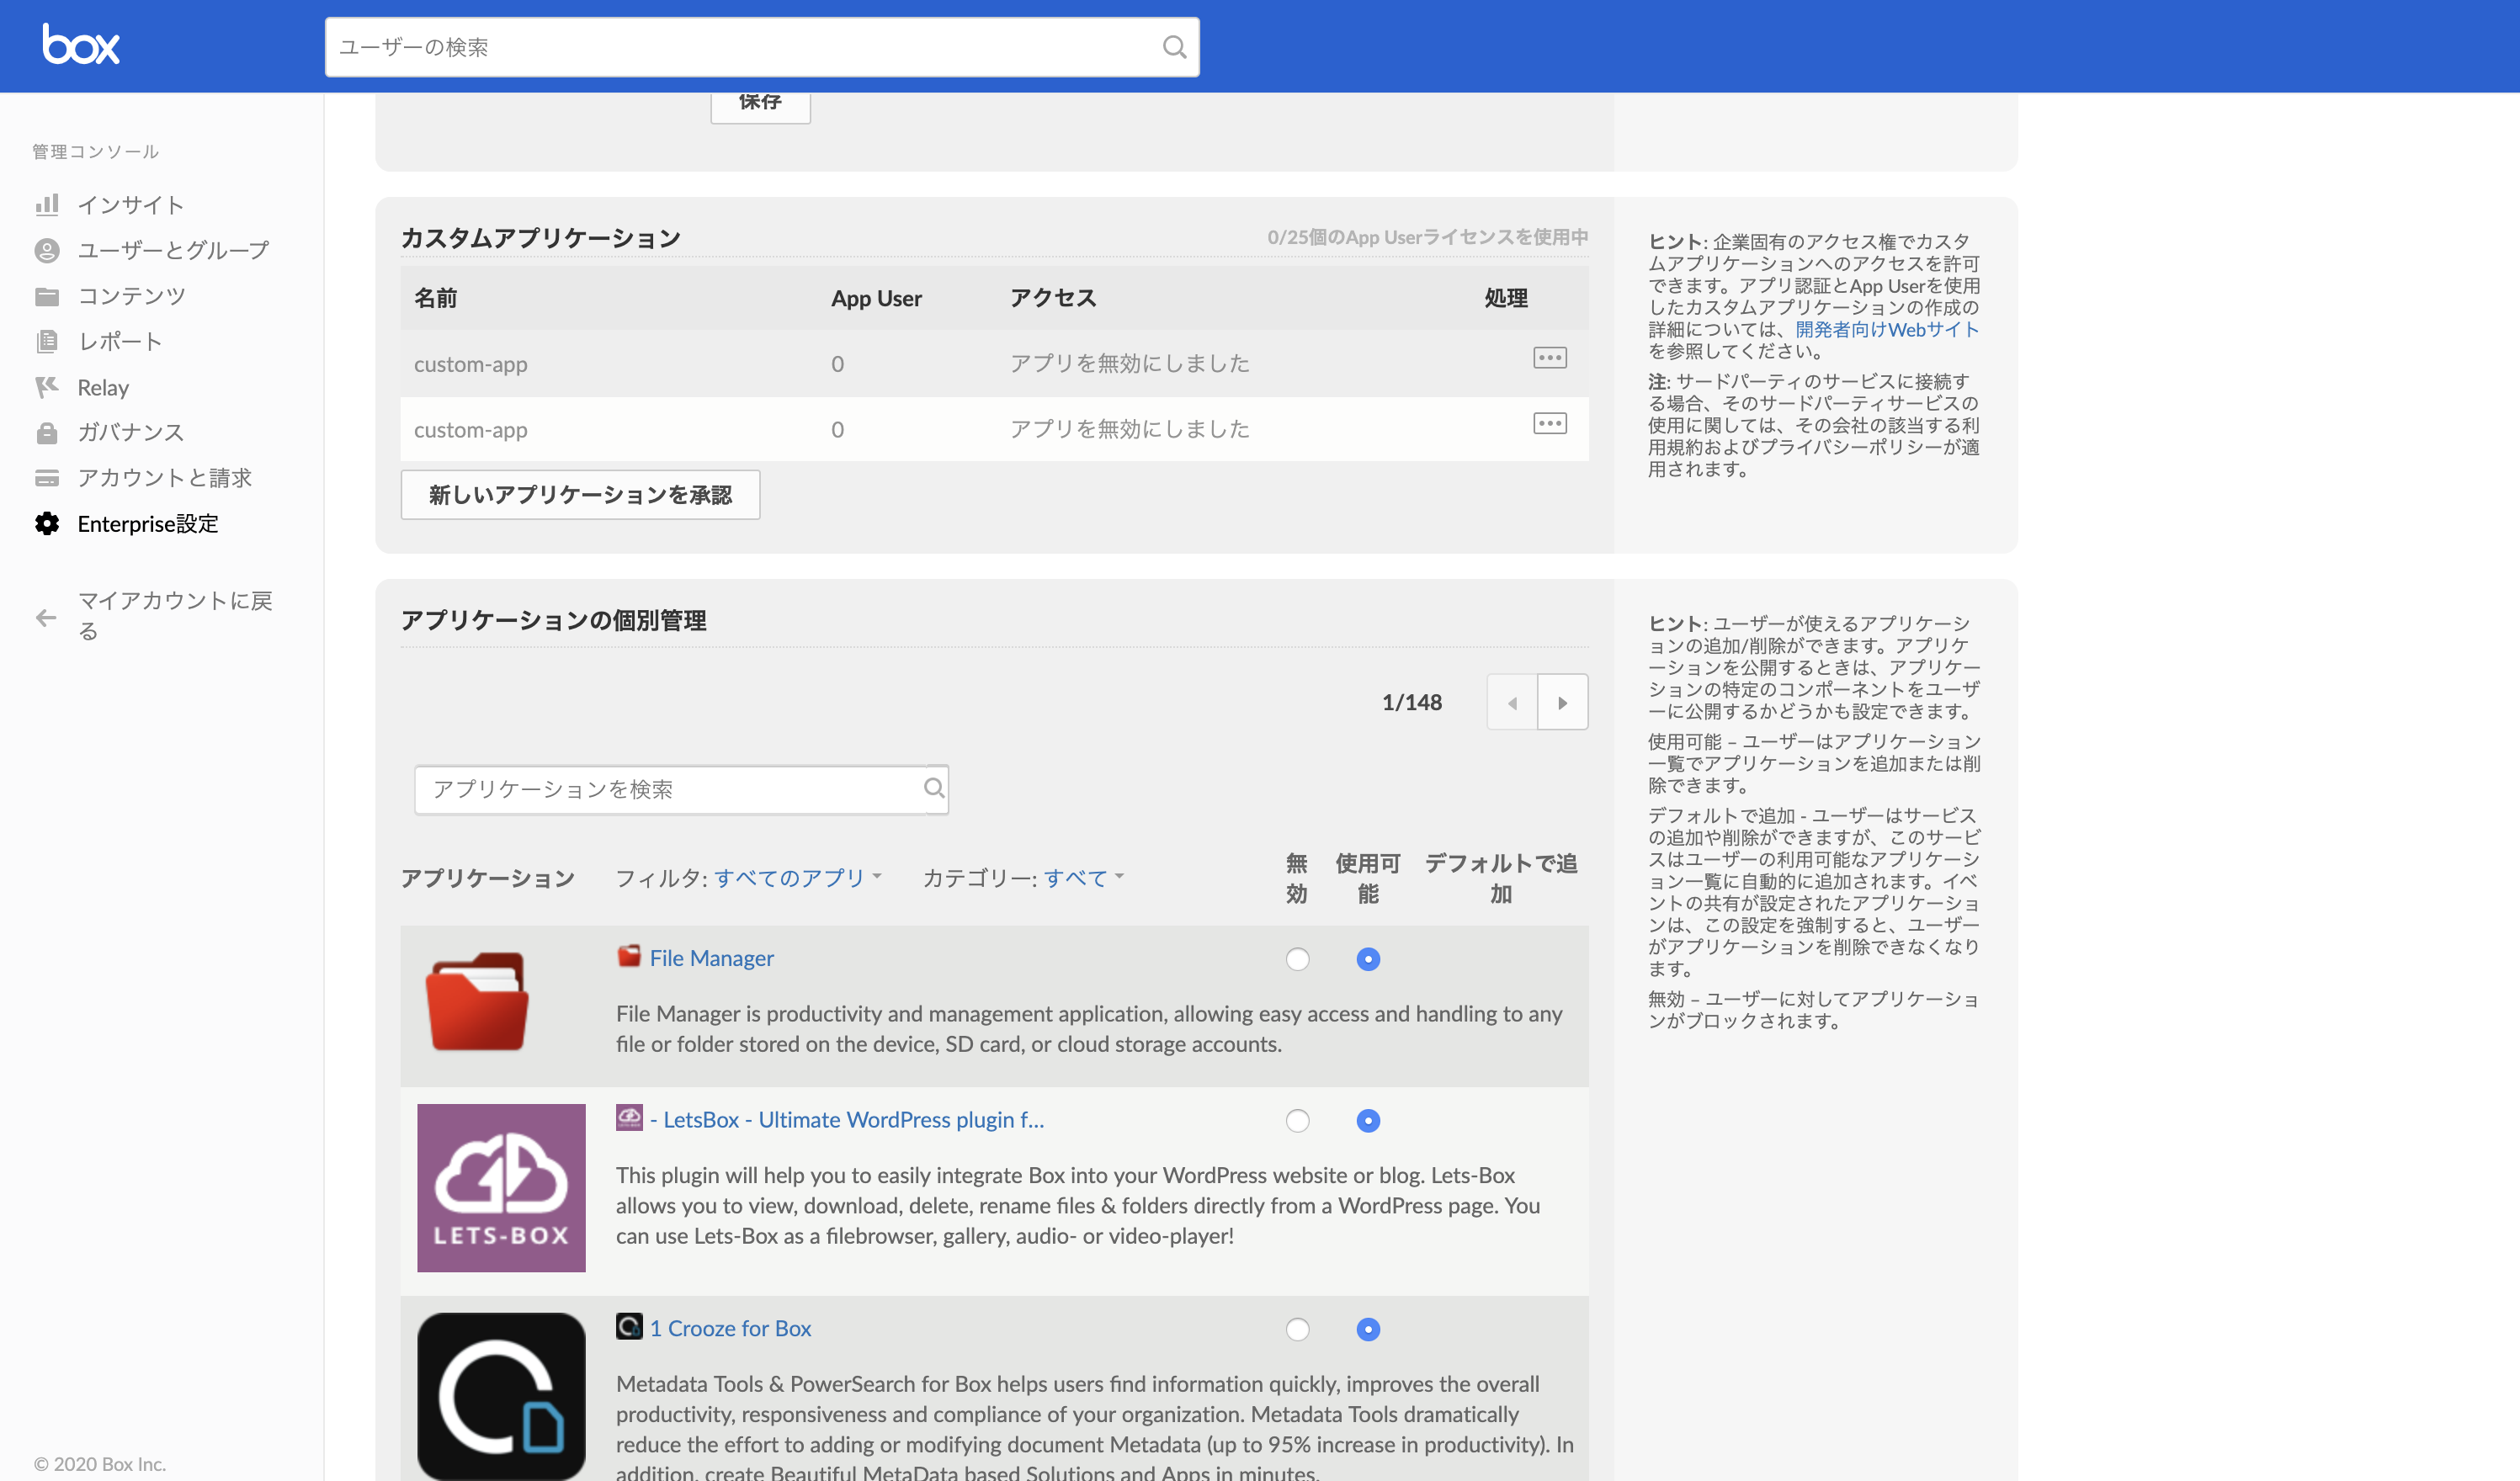Set 1 Crooze for Box to 無効
The height and width of the screenshot is (1481, 2520).
tap(1297, 1330)
